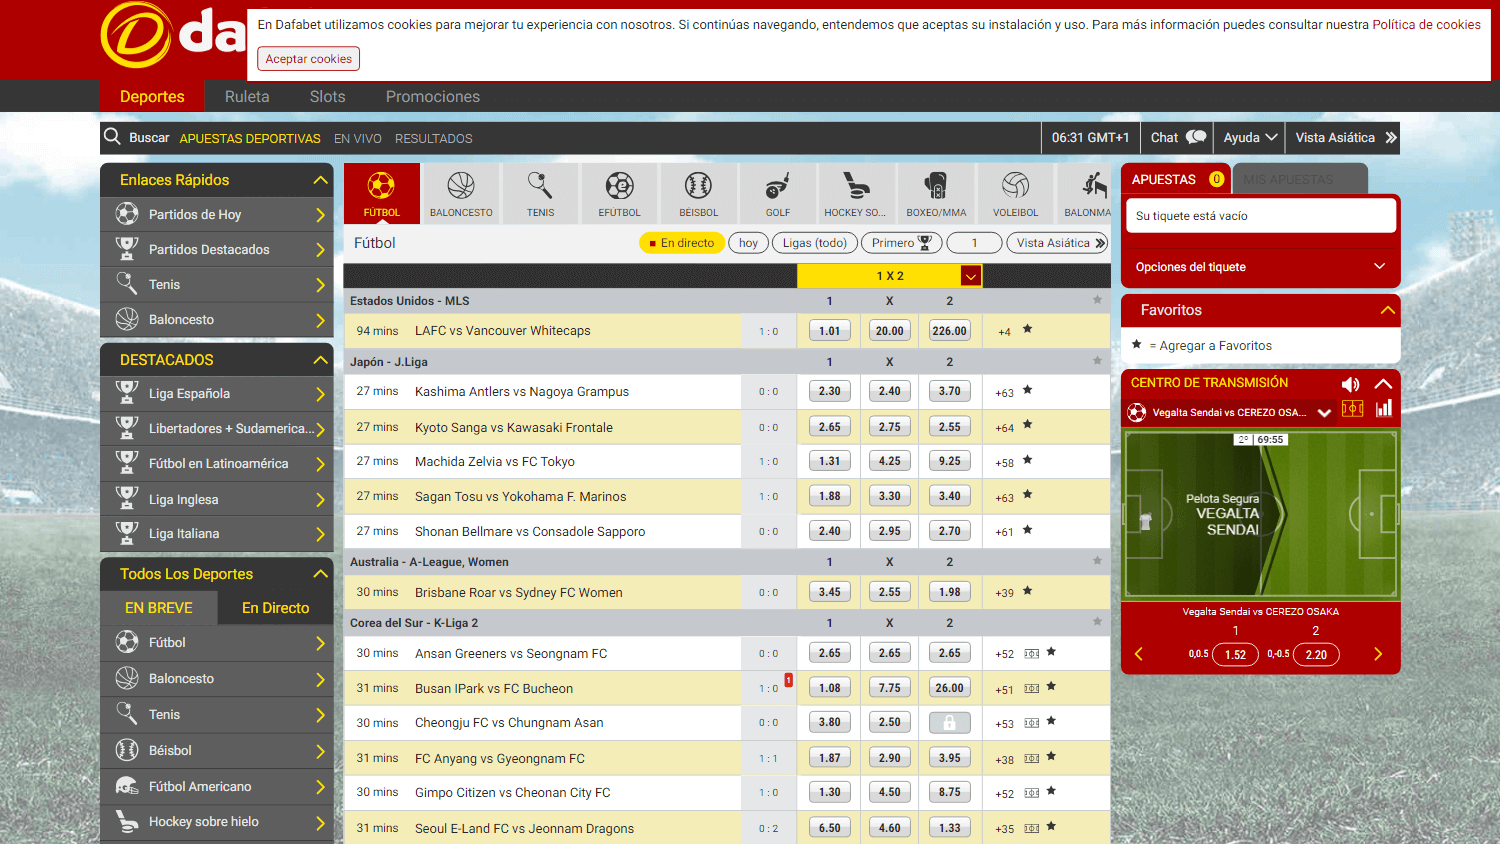
Task: Favorite the Japón - J.Liga league
Action: coord(1097,361)
